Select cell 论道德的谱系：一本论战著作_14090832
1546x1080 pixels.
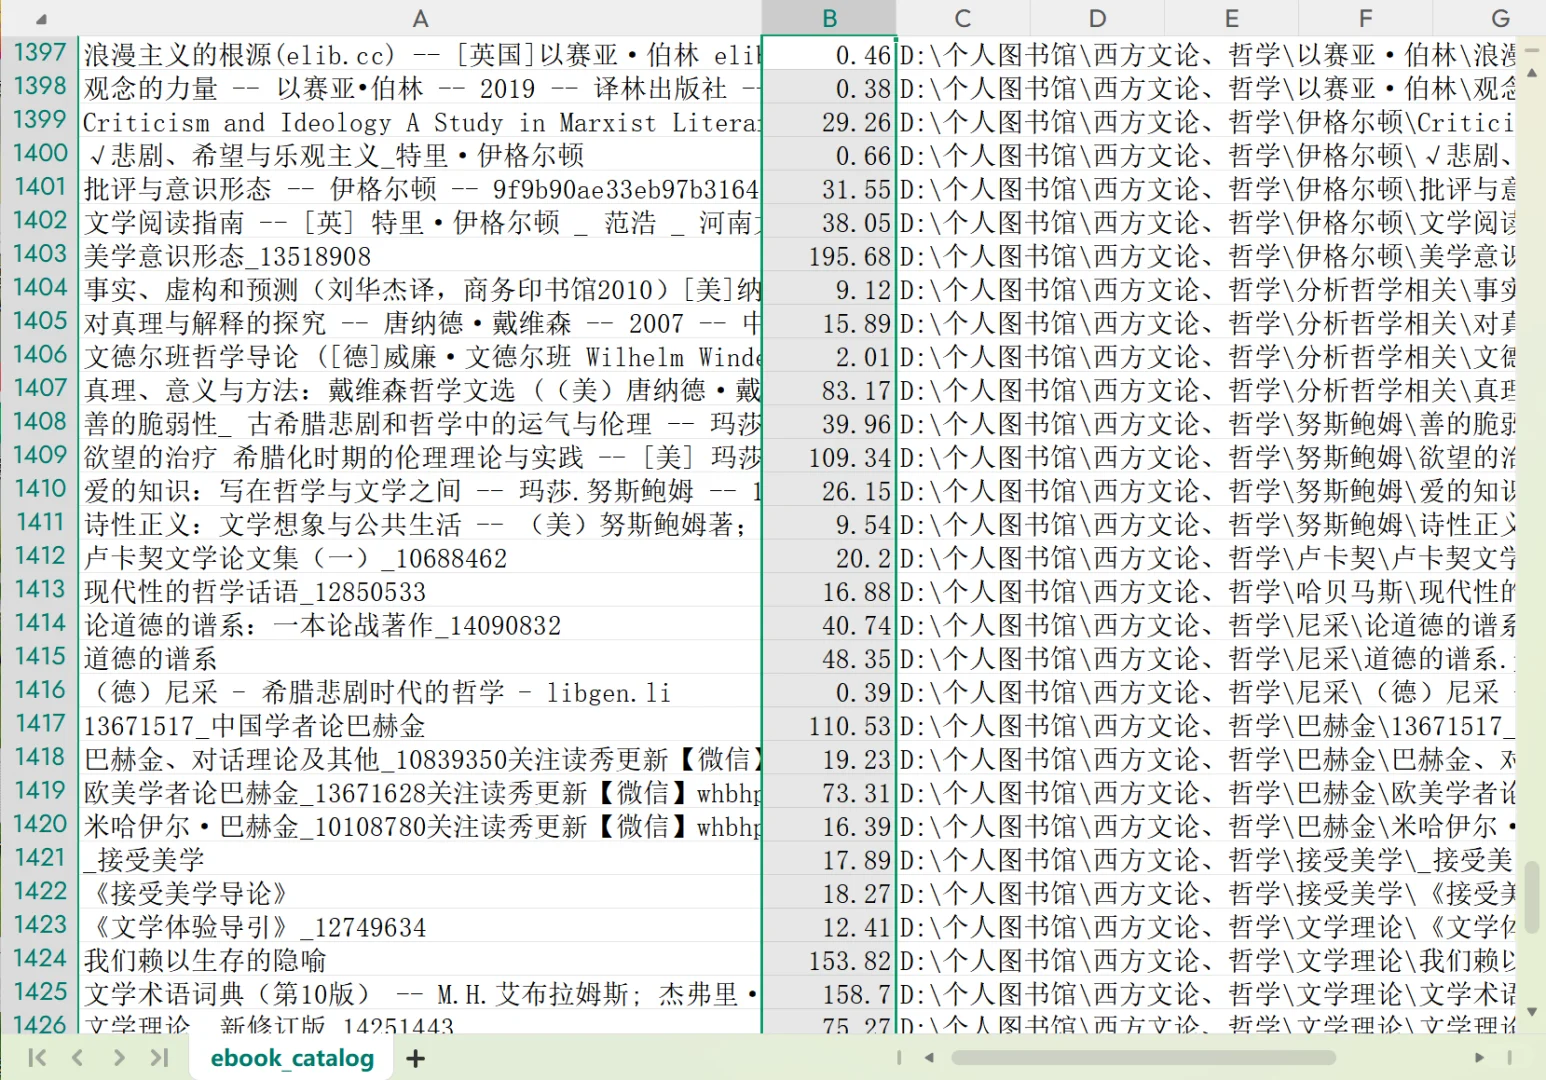tap(420, 625)
